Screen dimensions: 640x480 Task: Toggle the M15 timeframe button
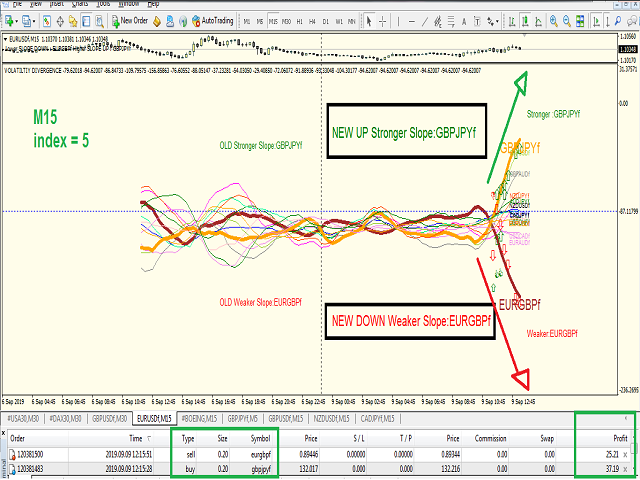click(x=273, y=21)
